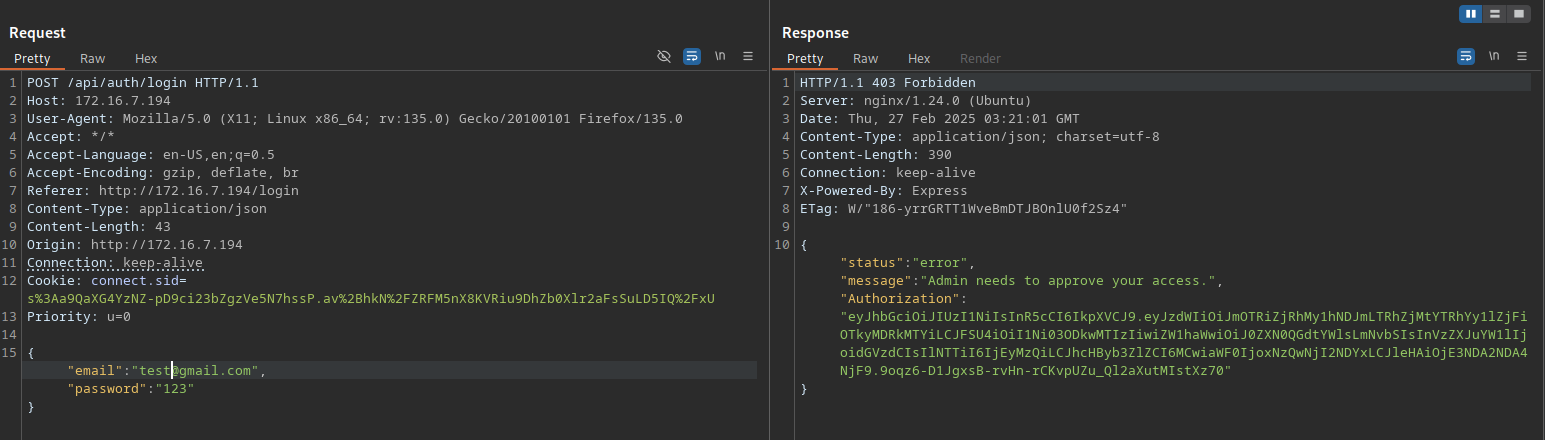Select the Pretty tab in Request

(32, 59)
